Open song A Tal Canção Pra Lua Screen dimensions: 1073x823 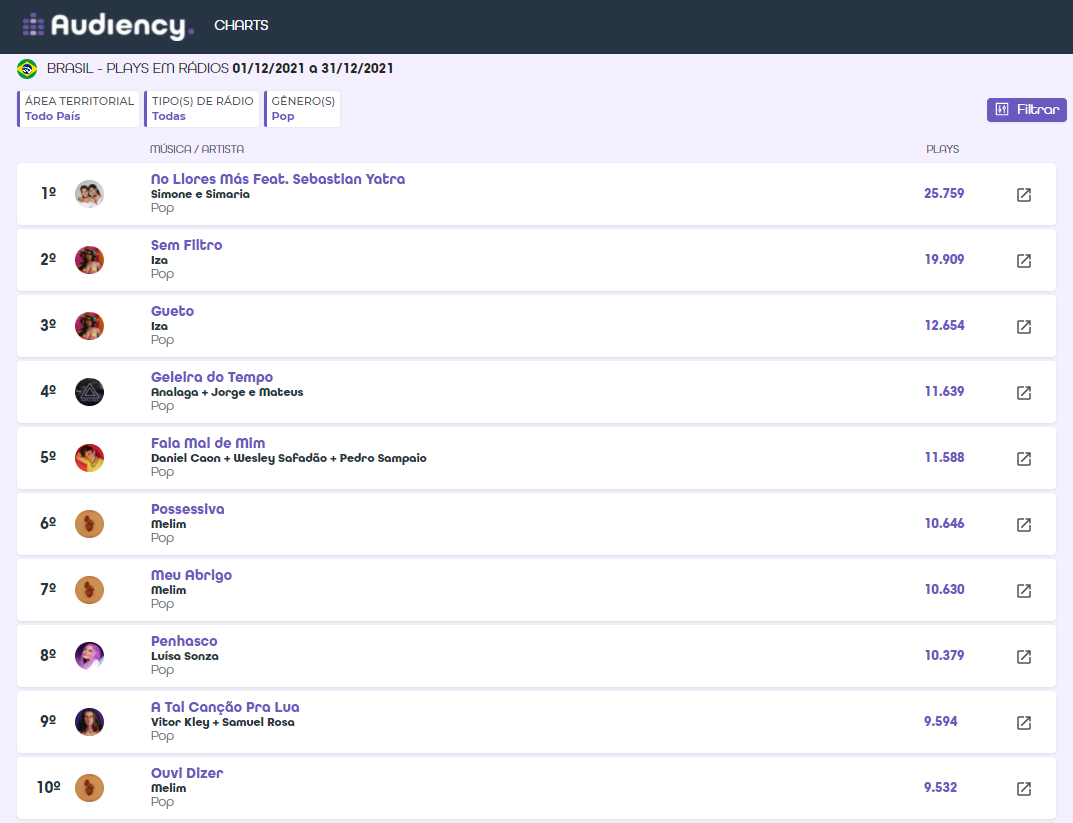(225, 707)
